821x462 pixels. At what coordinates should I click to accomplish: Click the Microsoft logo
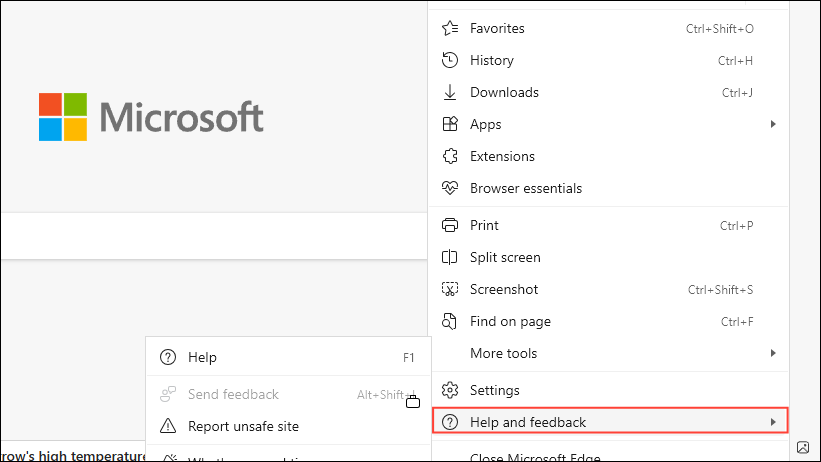click(151, 117)
